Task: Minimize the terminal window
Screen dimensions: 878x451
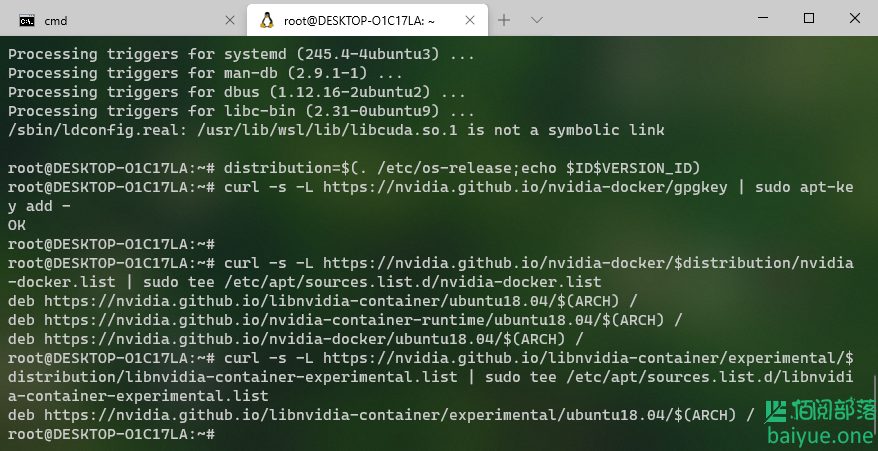Action: 763,18
